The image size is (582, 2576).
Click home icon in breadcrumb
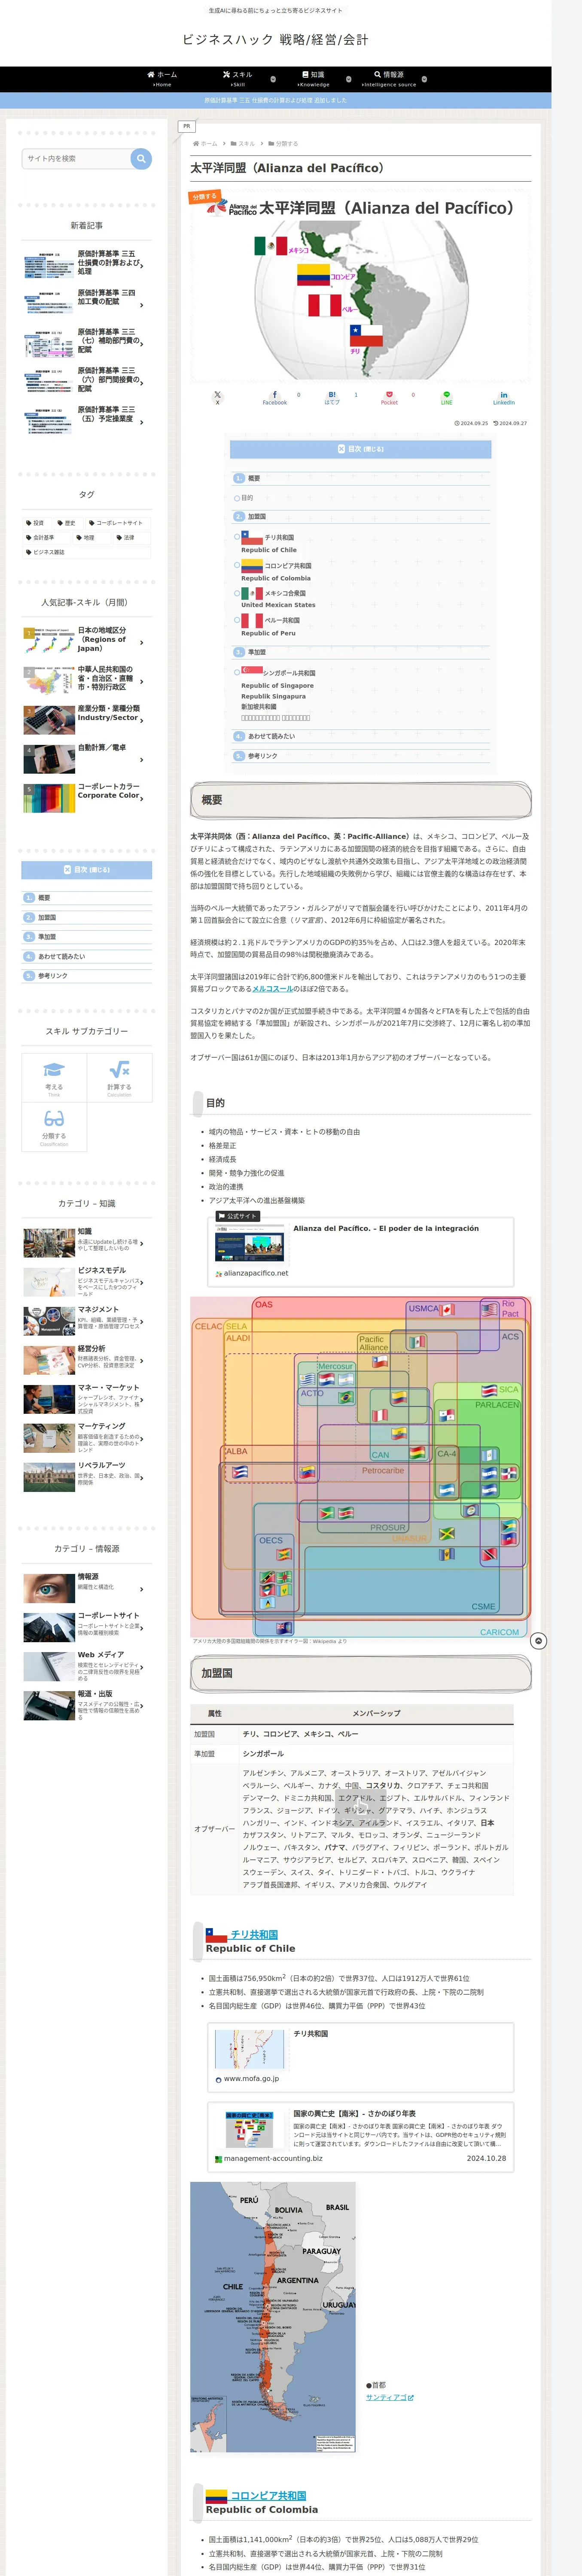pos(196,144)
